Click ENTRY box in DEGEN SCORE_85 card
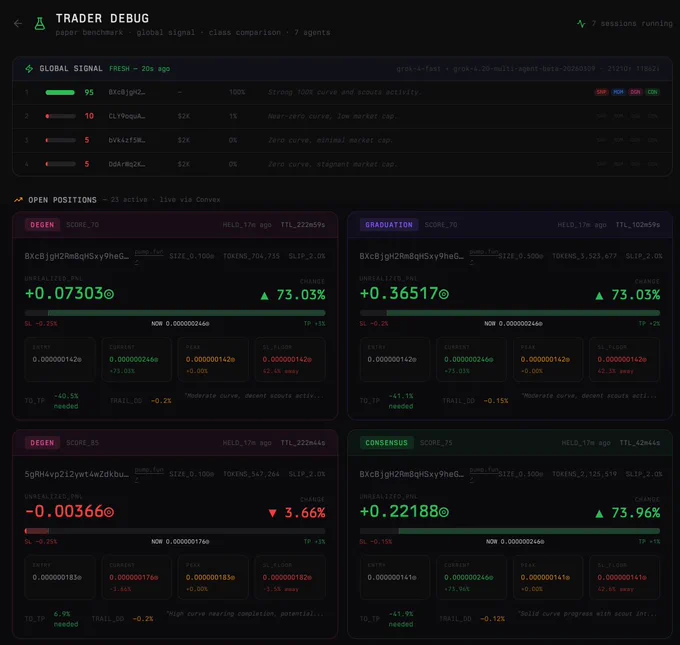The width and height of the screenshot is (680, 645). pos(60,577)
